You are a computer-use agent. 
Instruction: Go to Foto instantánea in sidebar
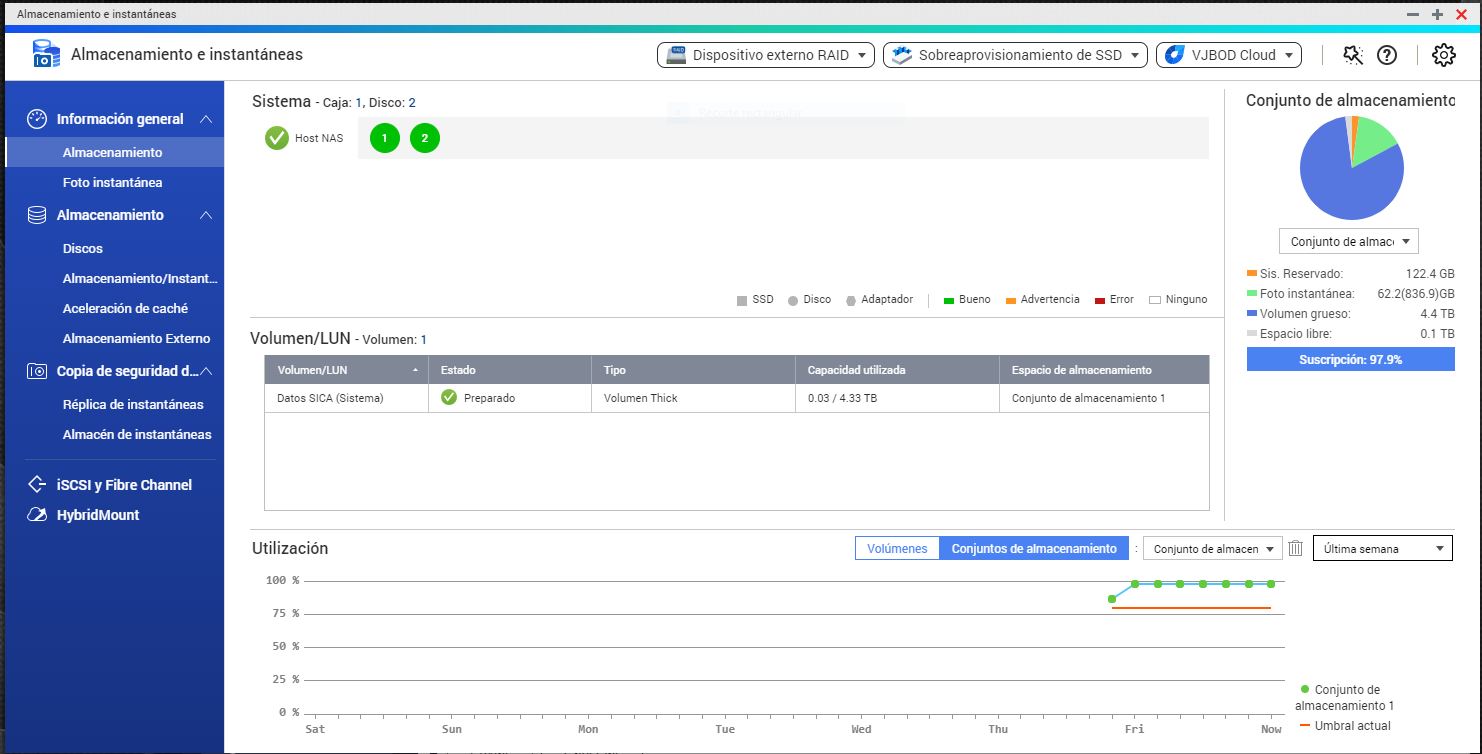coord(112,183)
